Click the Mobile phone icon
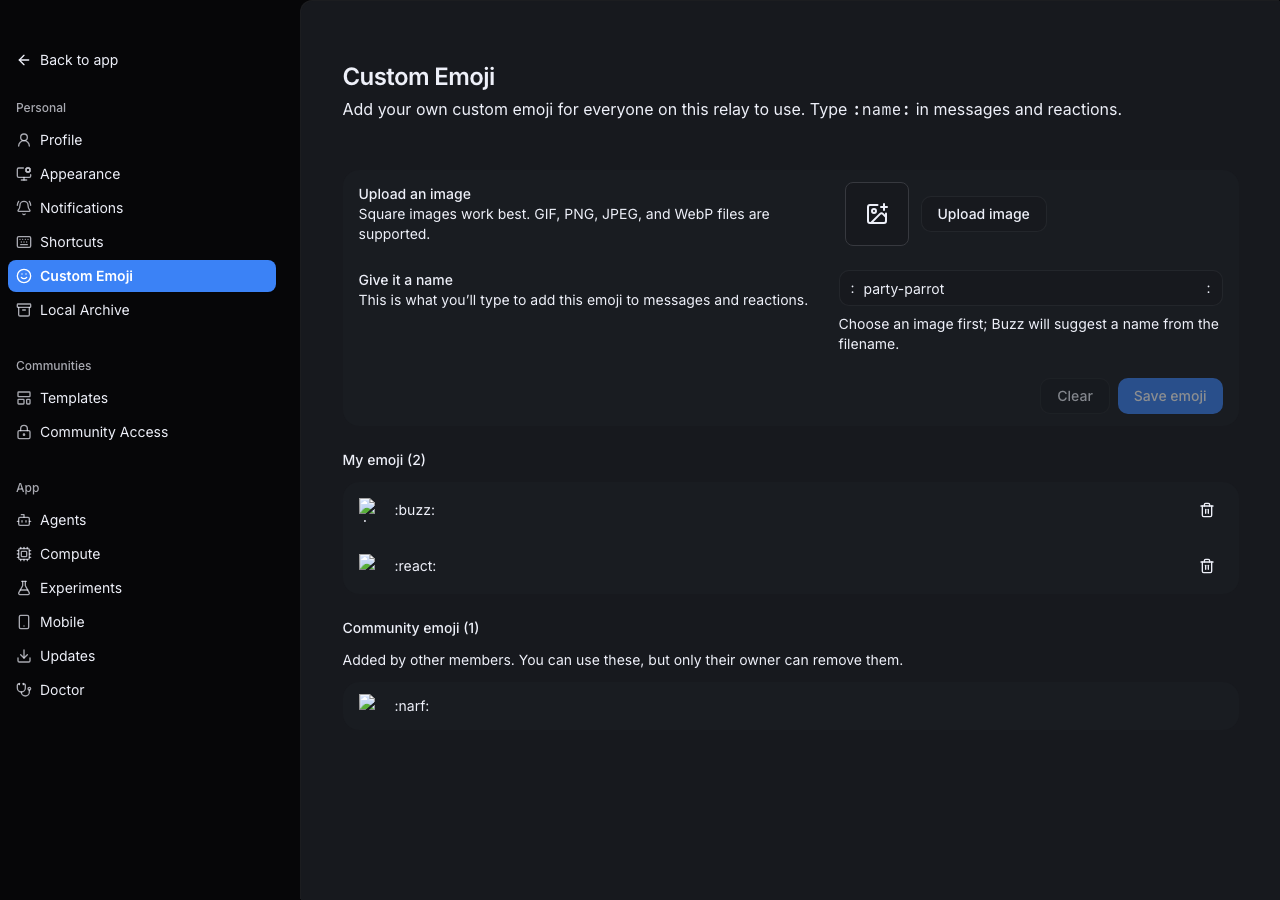Screen dimensions: 1280x900 (x=24, y=622)
